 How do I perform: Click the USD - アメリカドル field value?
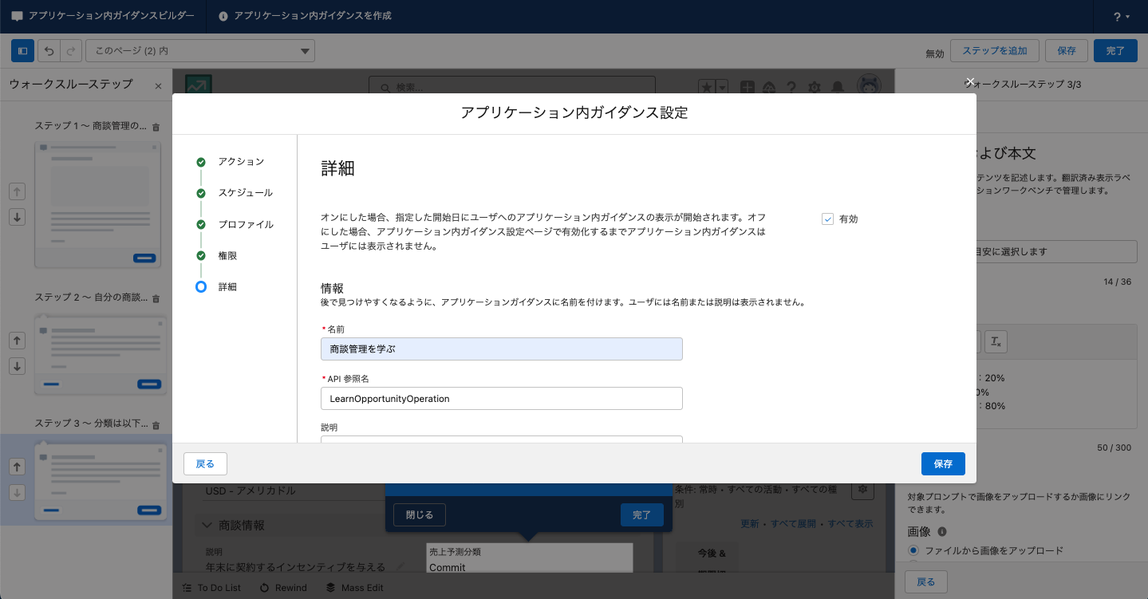point(250,490)
